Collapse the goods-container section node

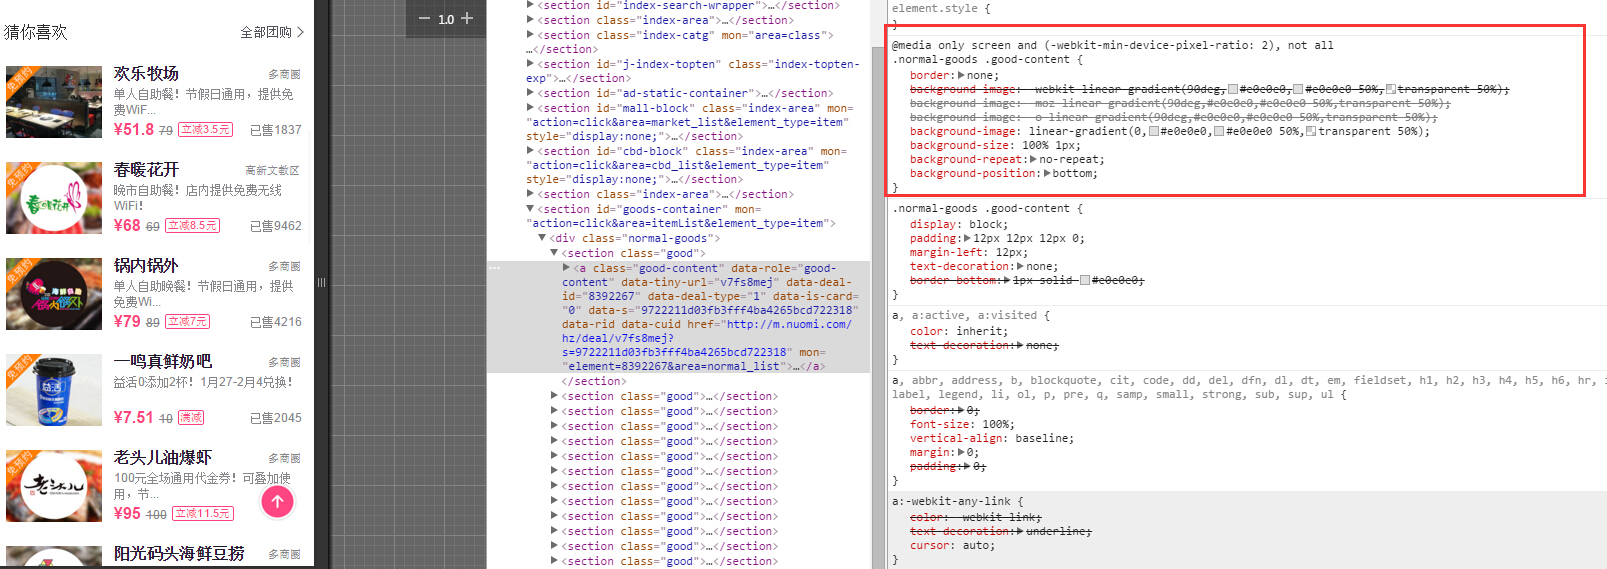point(531,209)
